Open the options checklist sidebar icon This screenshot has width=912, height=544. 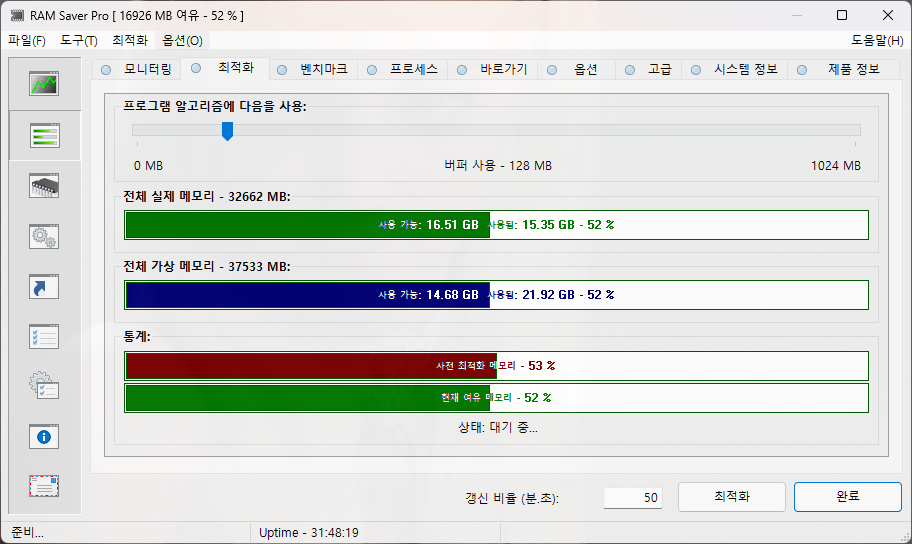pos(44,336)
